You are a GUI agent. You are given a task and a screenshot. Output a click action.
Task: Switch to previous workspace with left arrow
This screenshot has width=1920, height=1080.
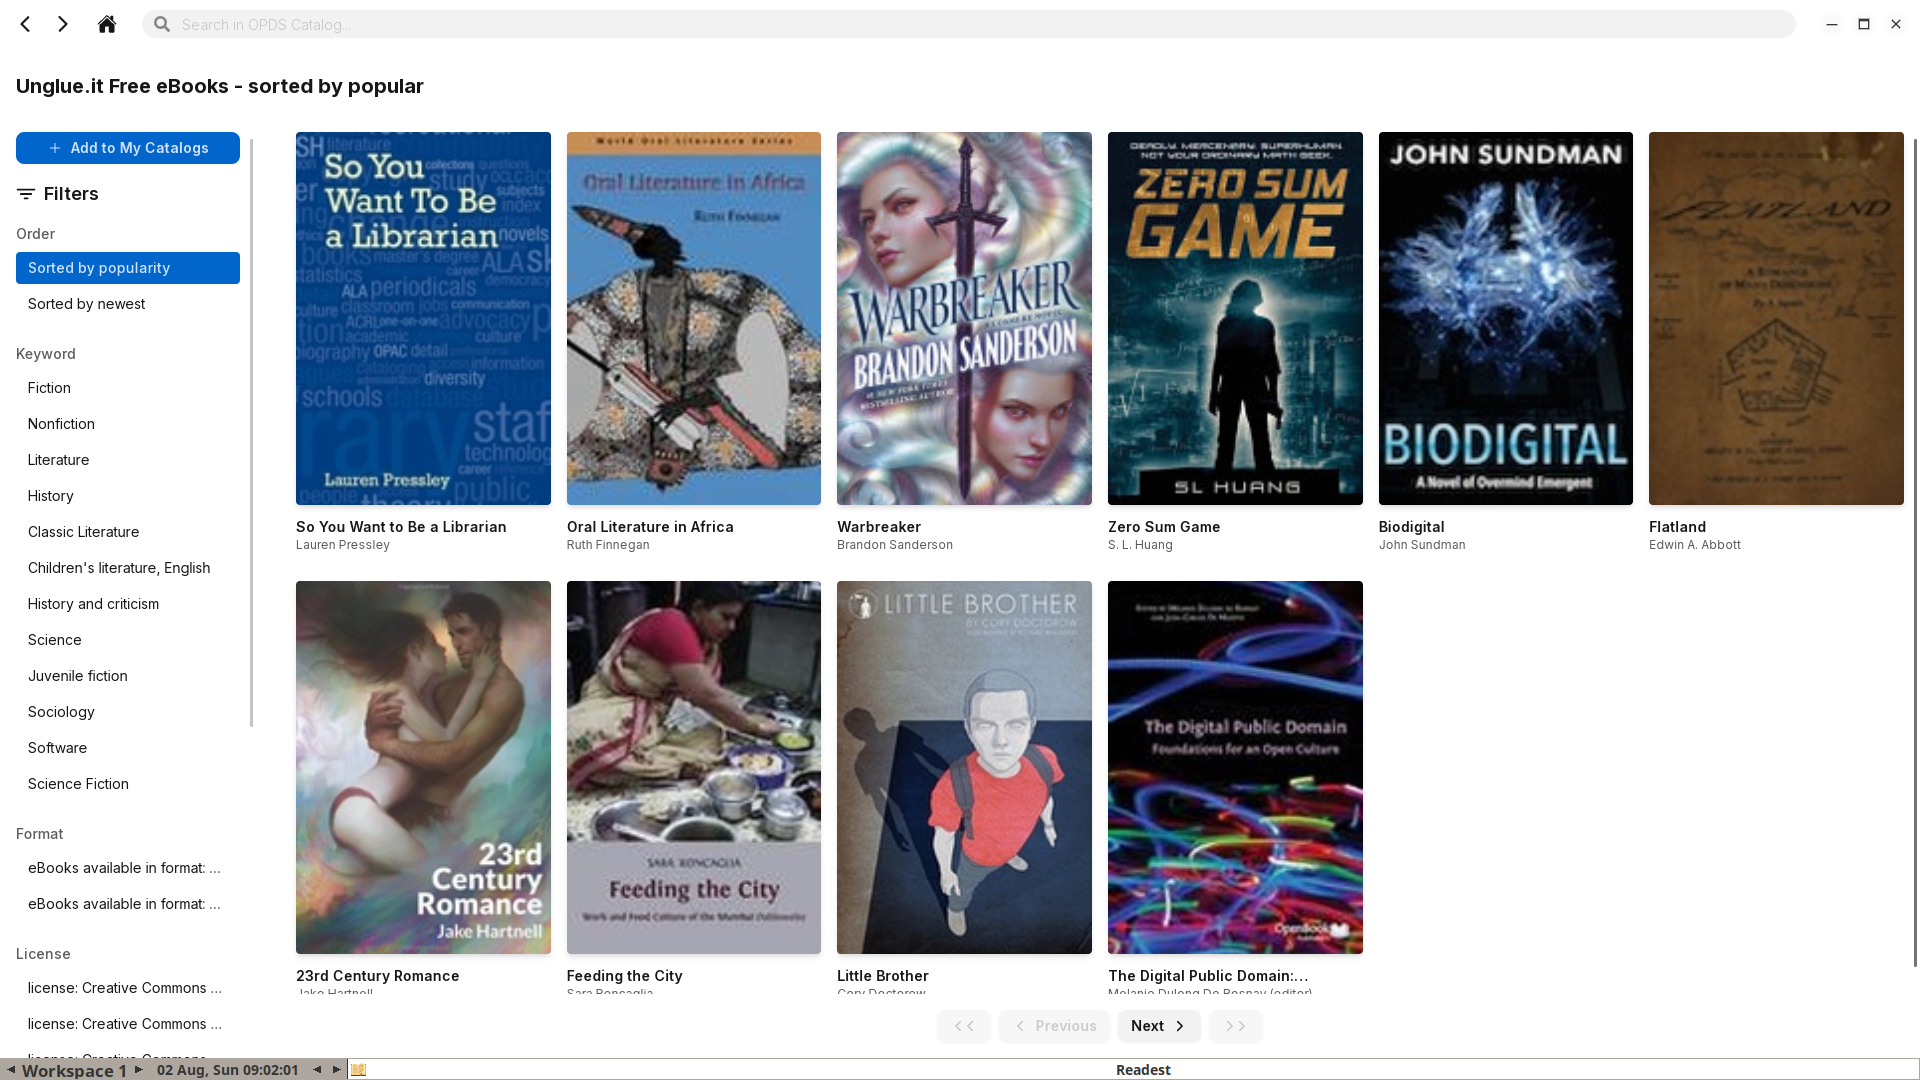pos(10,1070)
